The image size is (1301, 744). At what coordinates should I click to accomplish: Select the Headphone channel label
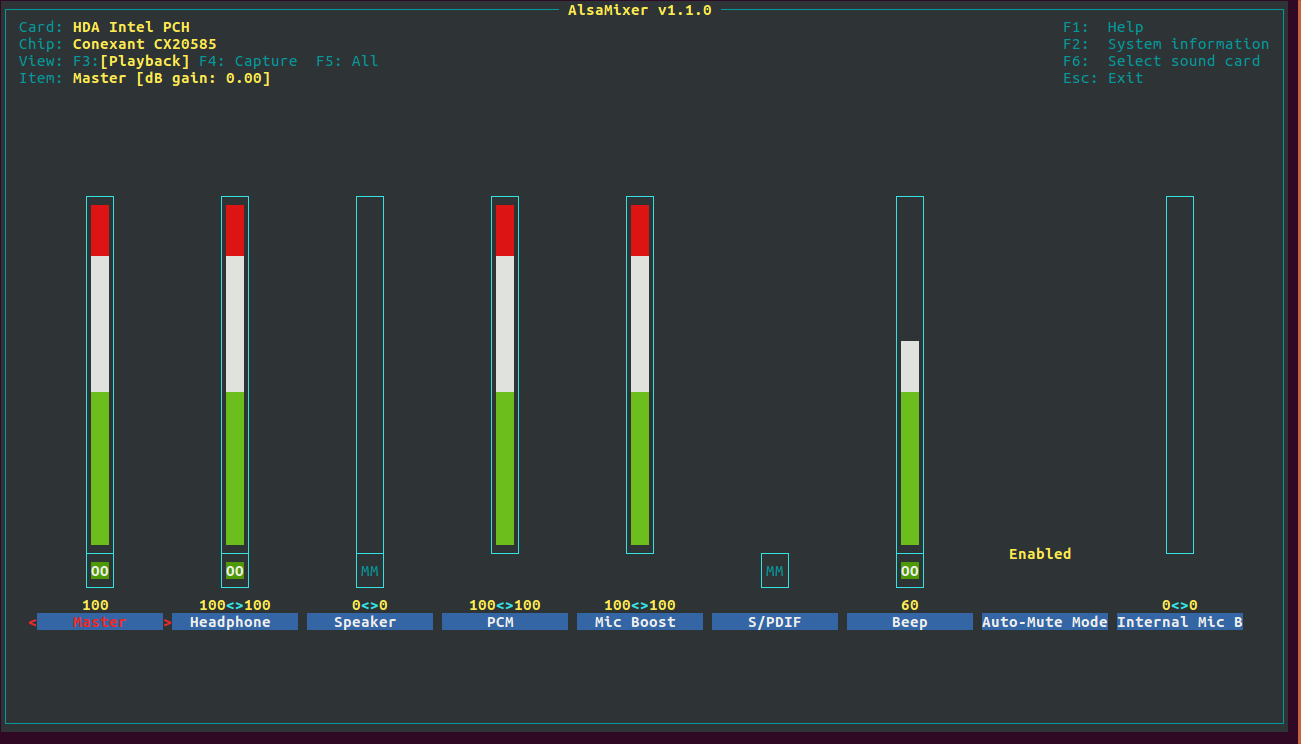[235, 622]
